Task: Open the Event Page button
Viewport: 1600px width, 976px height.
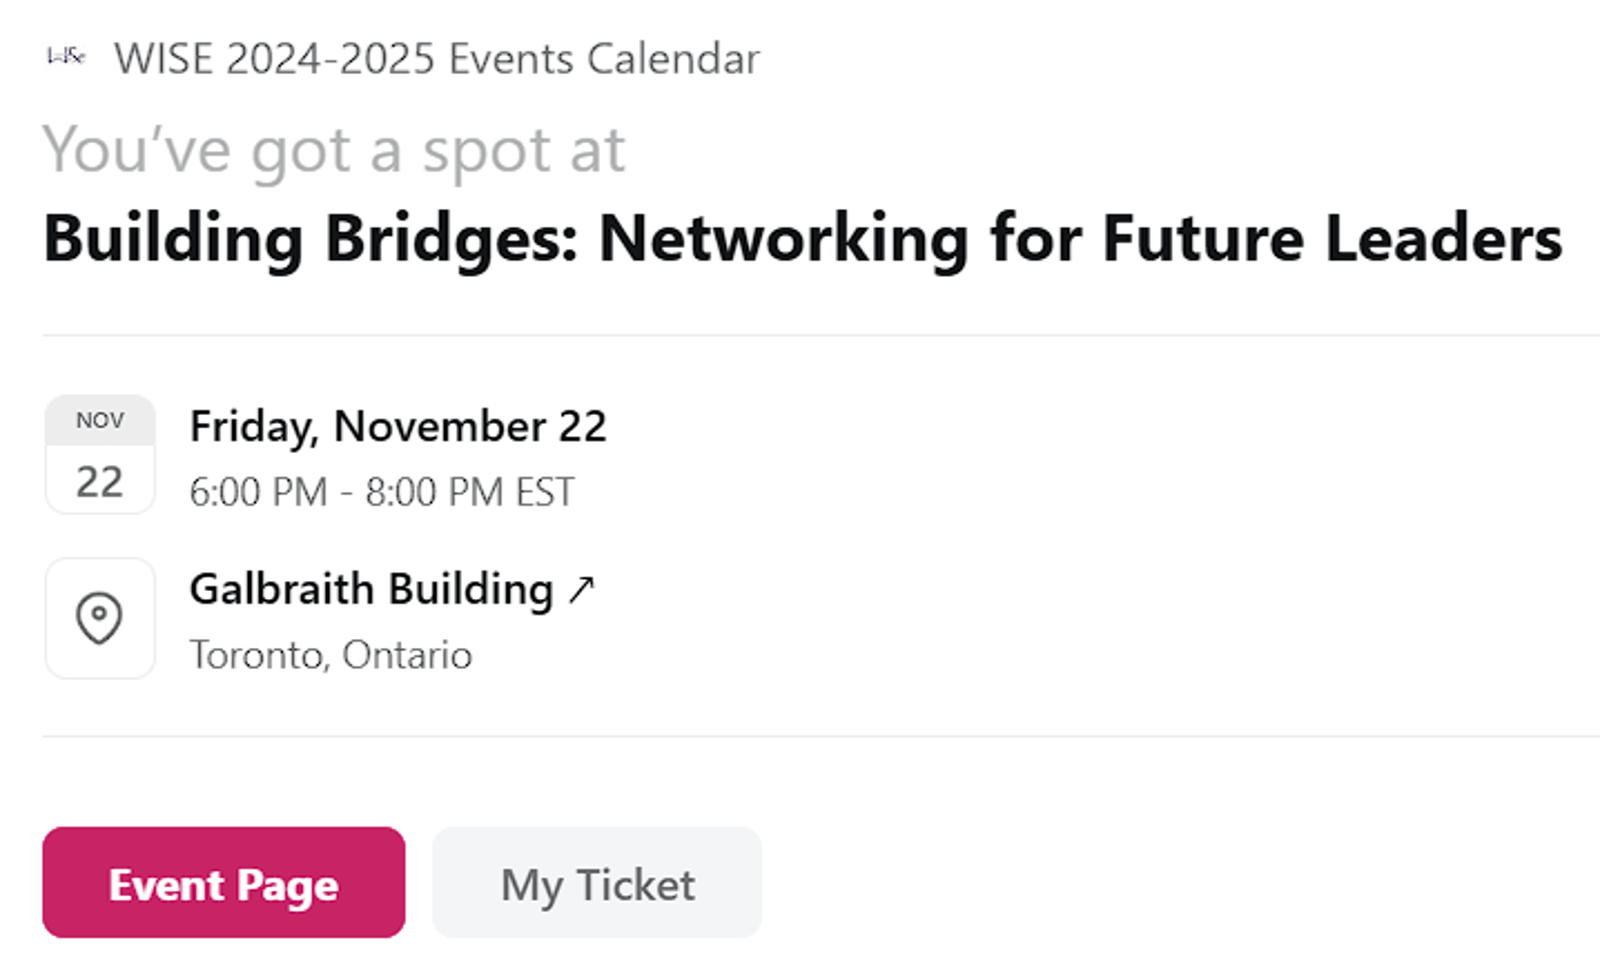Action: 223,883
